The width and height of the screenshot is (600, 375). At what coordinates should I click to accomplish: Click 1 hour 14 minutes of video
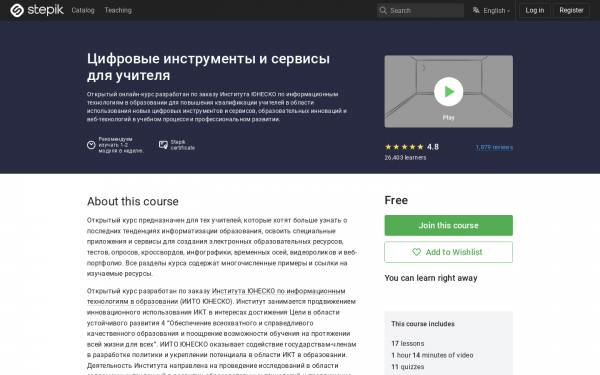click(x=432, y=355)
